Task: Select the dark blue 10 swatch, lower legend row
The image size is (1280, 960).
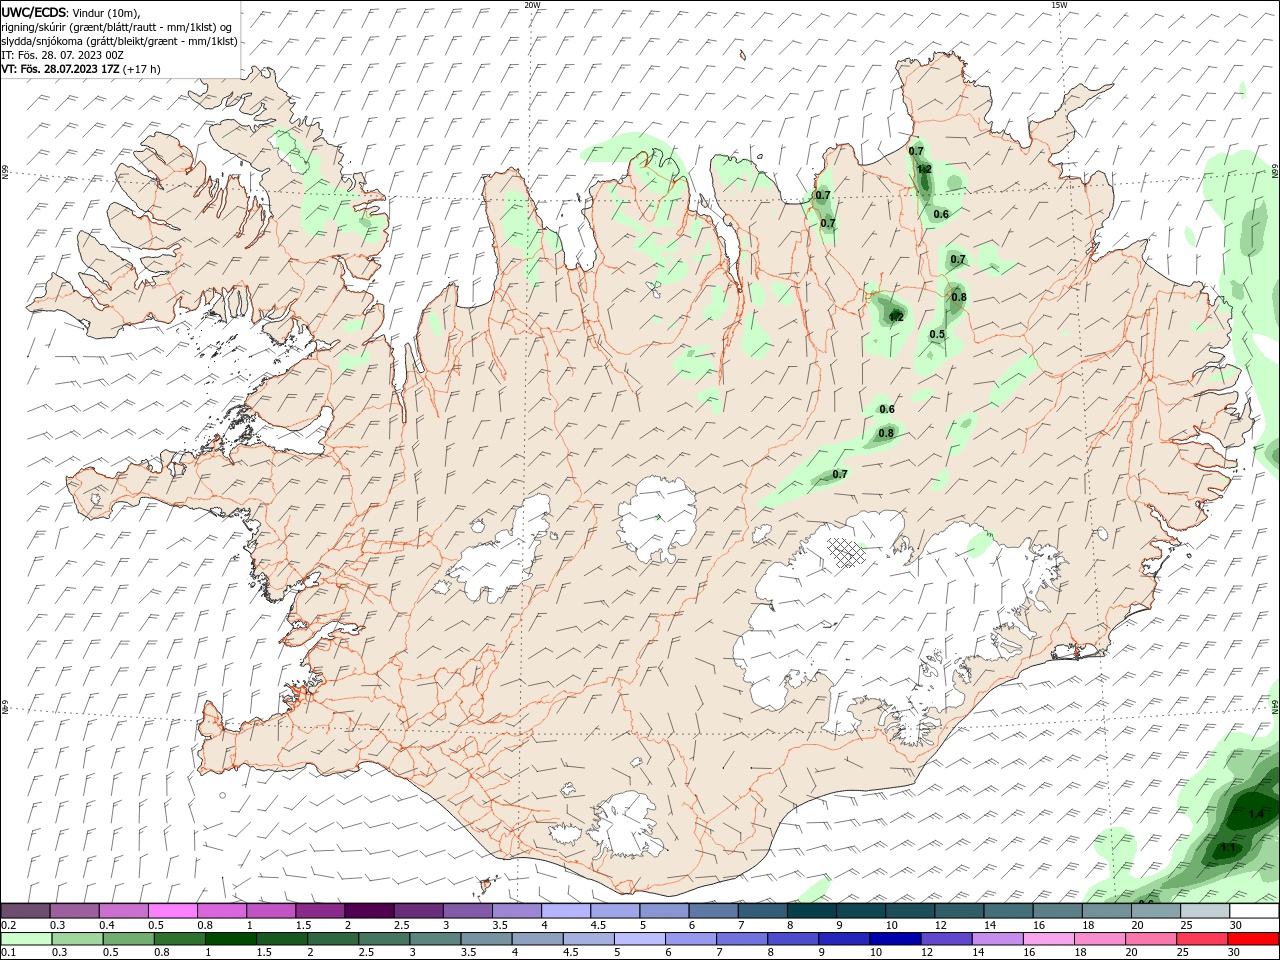Action: coord(894,940)
